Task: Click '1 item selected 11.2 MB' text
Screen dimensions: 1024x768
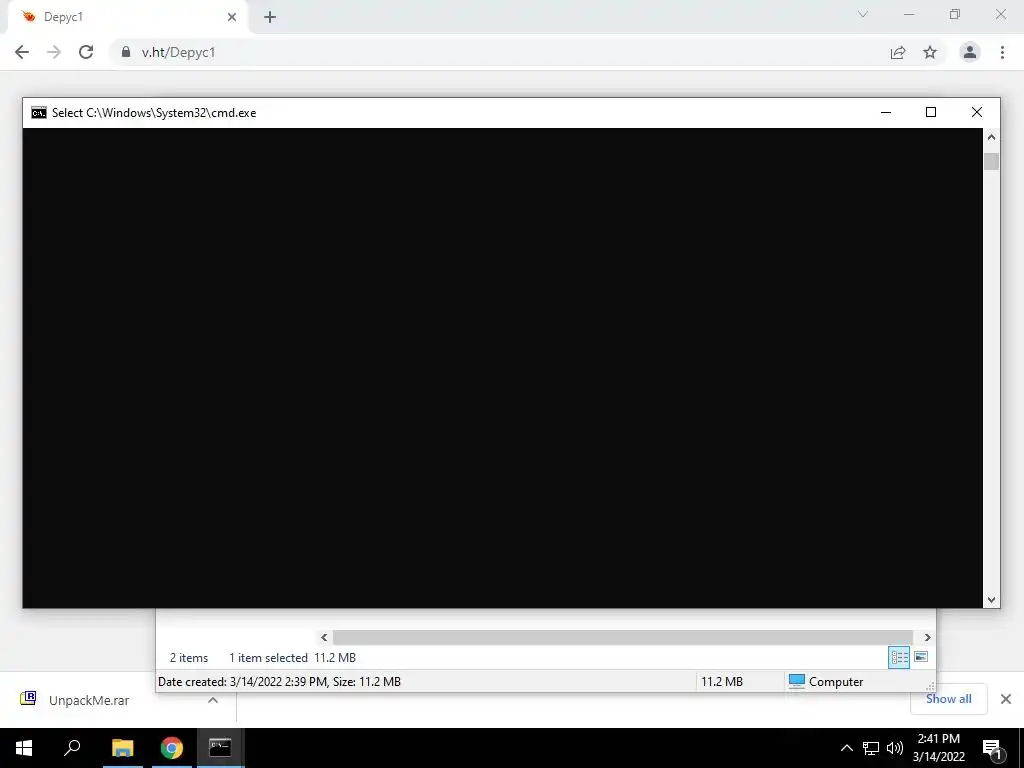Action: pos(293,658)
